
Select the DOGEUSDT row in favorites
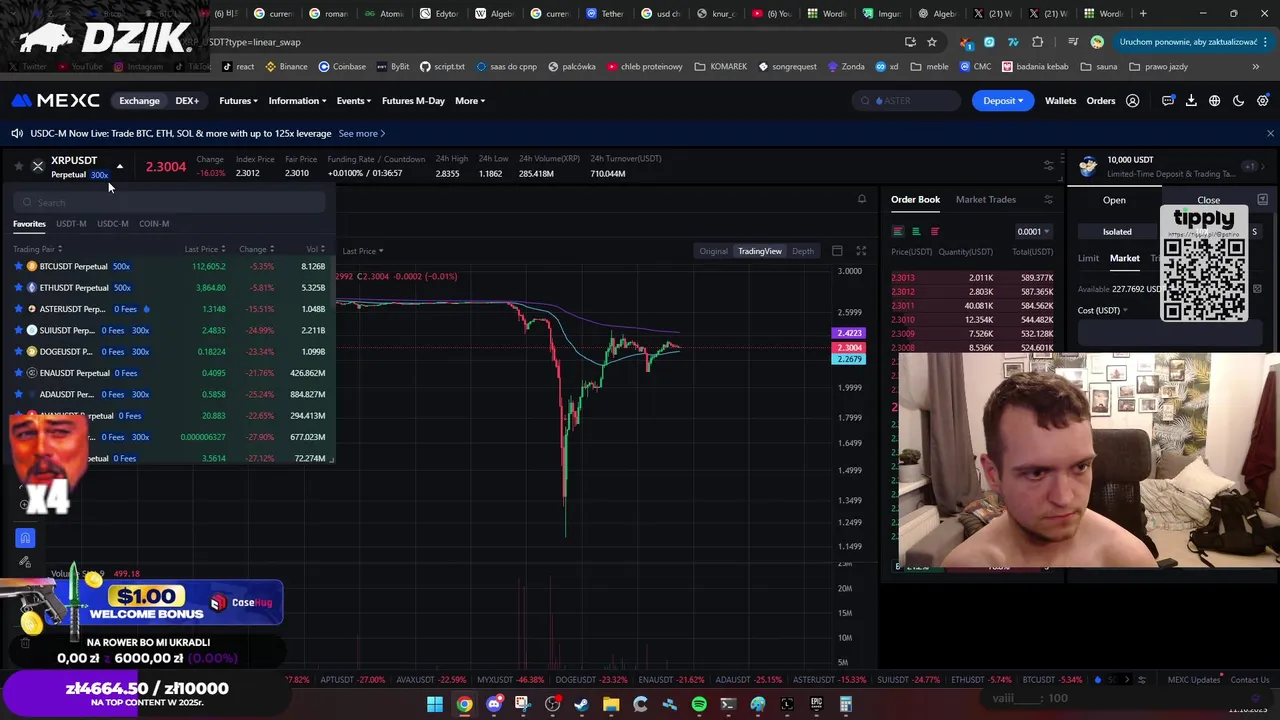pos(169,352)
